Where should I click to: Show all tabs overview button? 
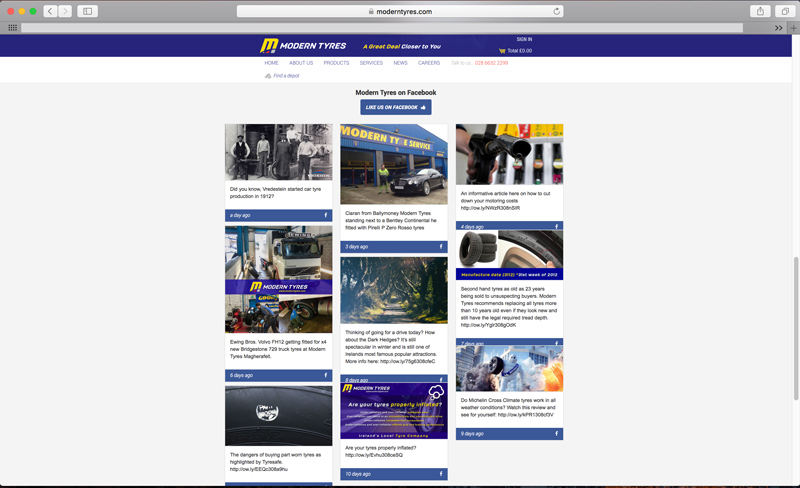tap(785, 11)
